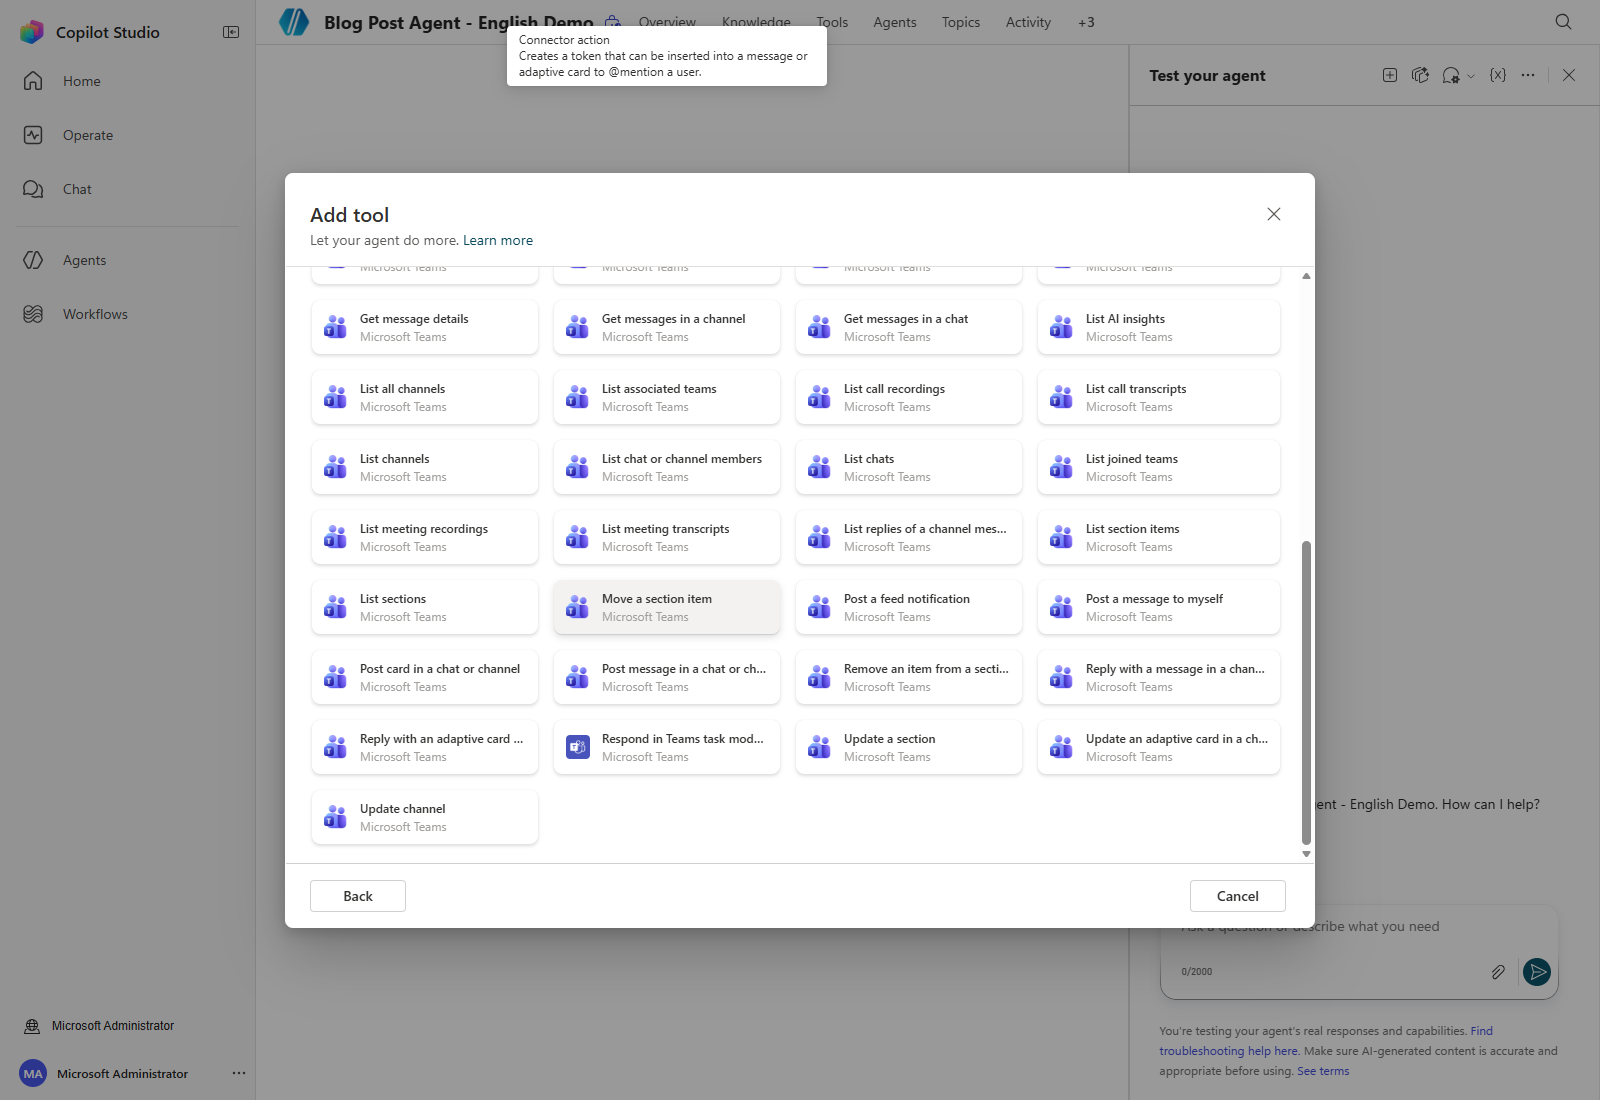Choose List meeting transcripts tool

pyautogui.click(x=667, y=537)
